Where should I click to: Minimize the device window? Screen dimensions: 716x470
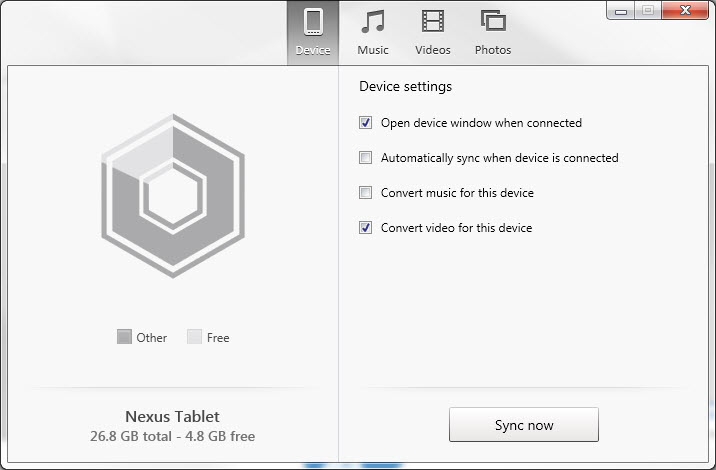pos(621,9)
